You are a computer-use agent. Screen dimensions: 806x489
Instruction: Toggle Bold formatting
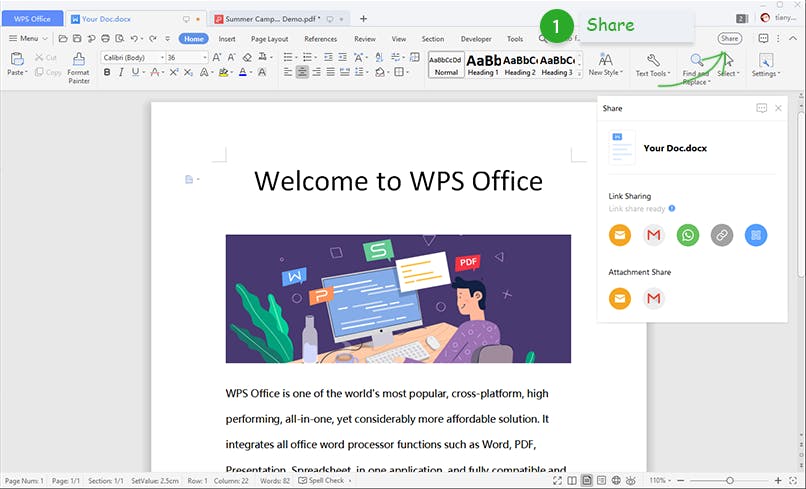coord(107,73)
